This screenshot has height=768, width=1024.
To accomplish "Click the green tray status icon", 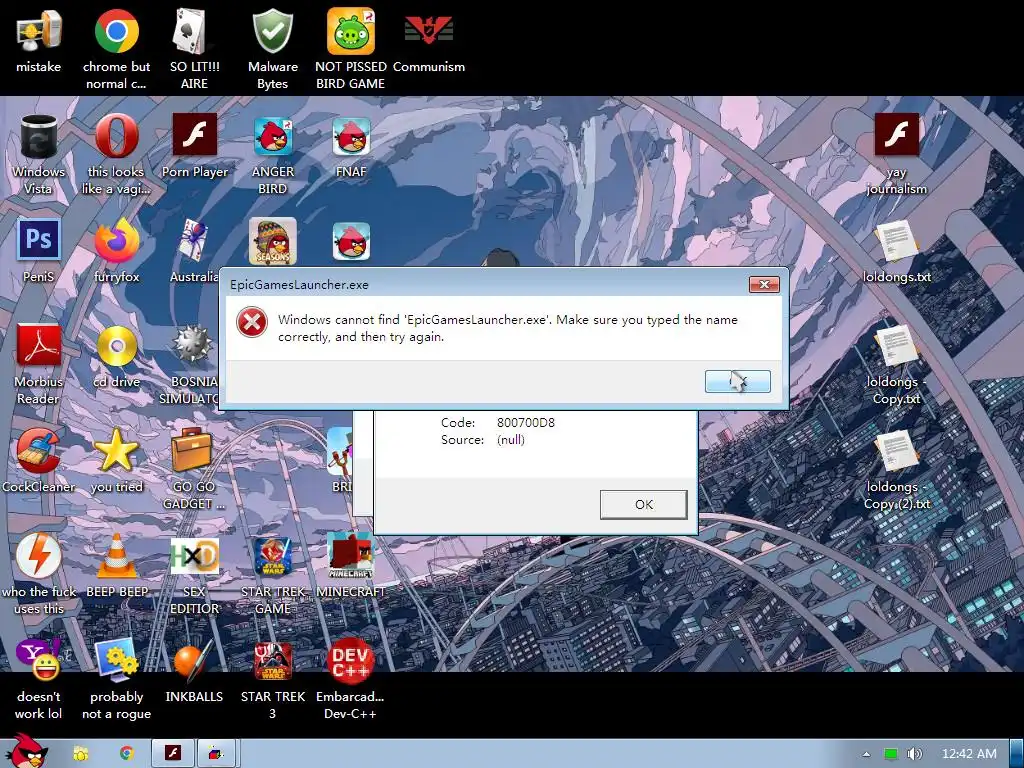I will [x=890, y=754].
